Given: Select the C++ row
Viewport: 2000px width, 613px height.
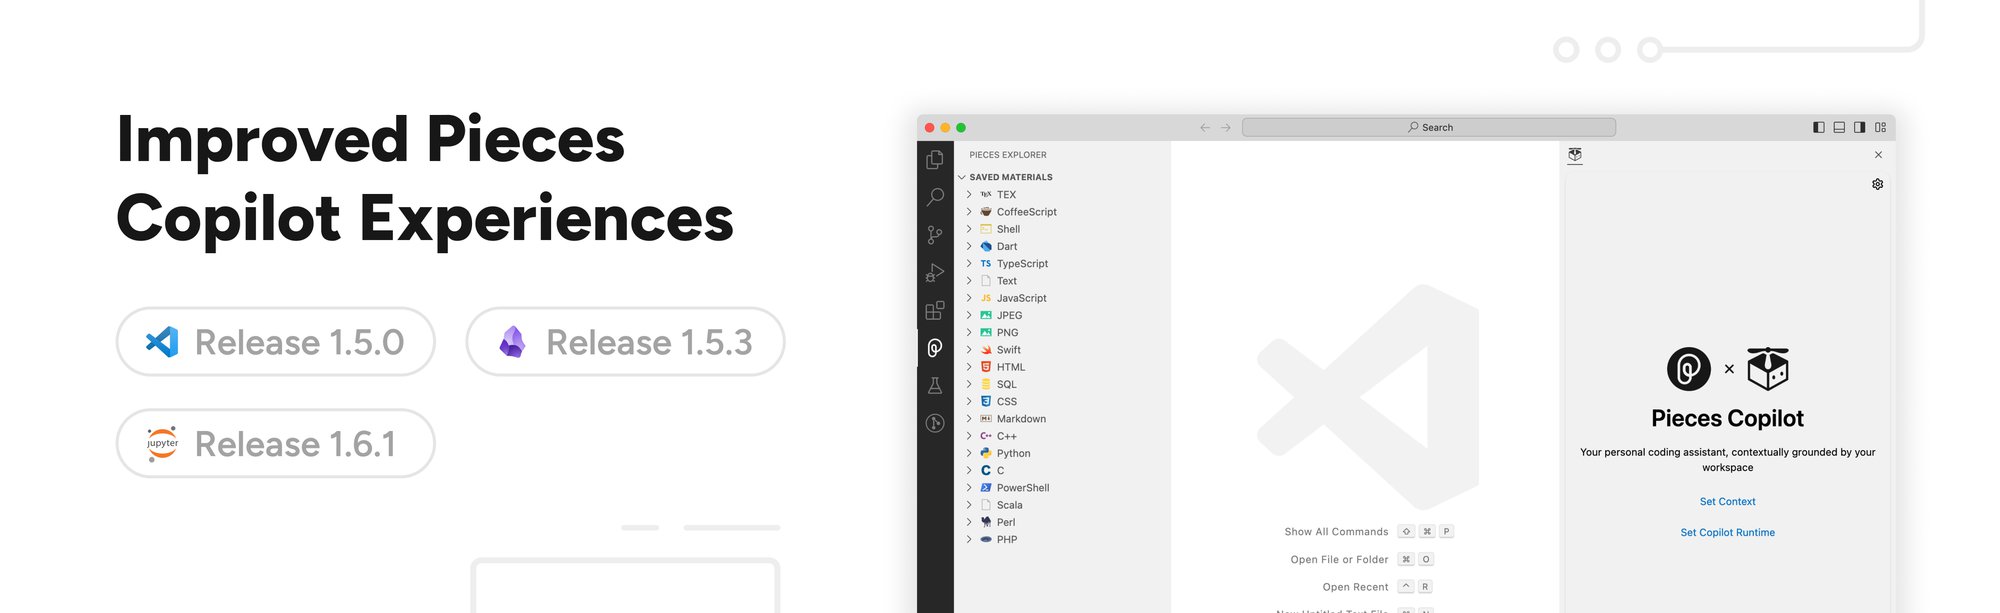Looking at the screenshot, I should [1062, 436].
